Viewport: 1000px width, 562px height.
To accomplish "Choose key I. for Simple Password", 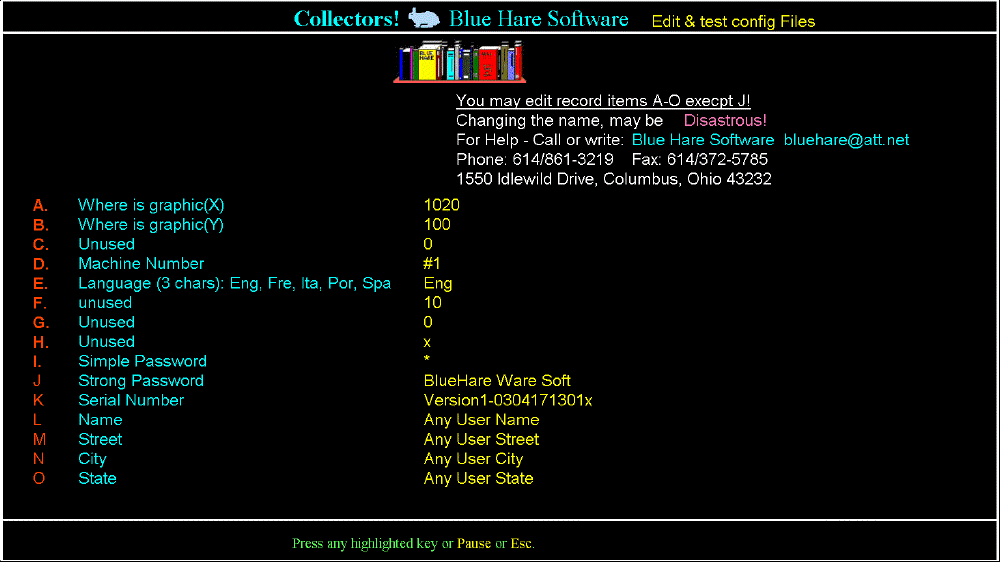I will coord(37,362).
